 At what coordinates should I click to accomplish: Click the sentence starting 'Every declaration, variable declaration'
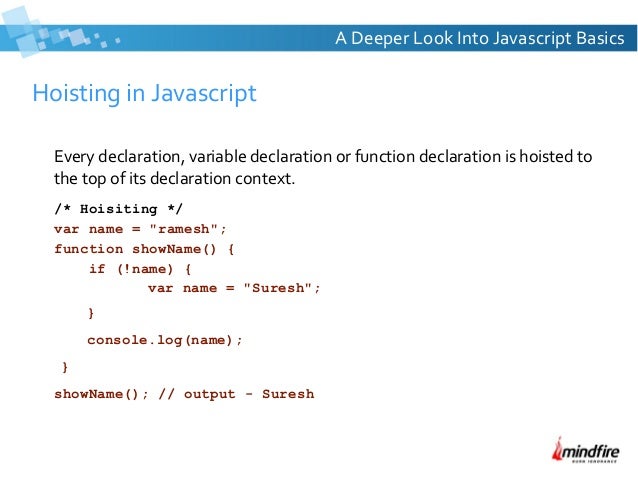(323, 156)
